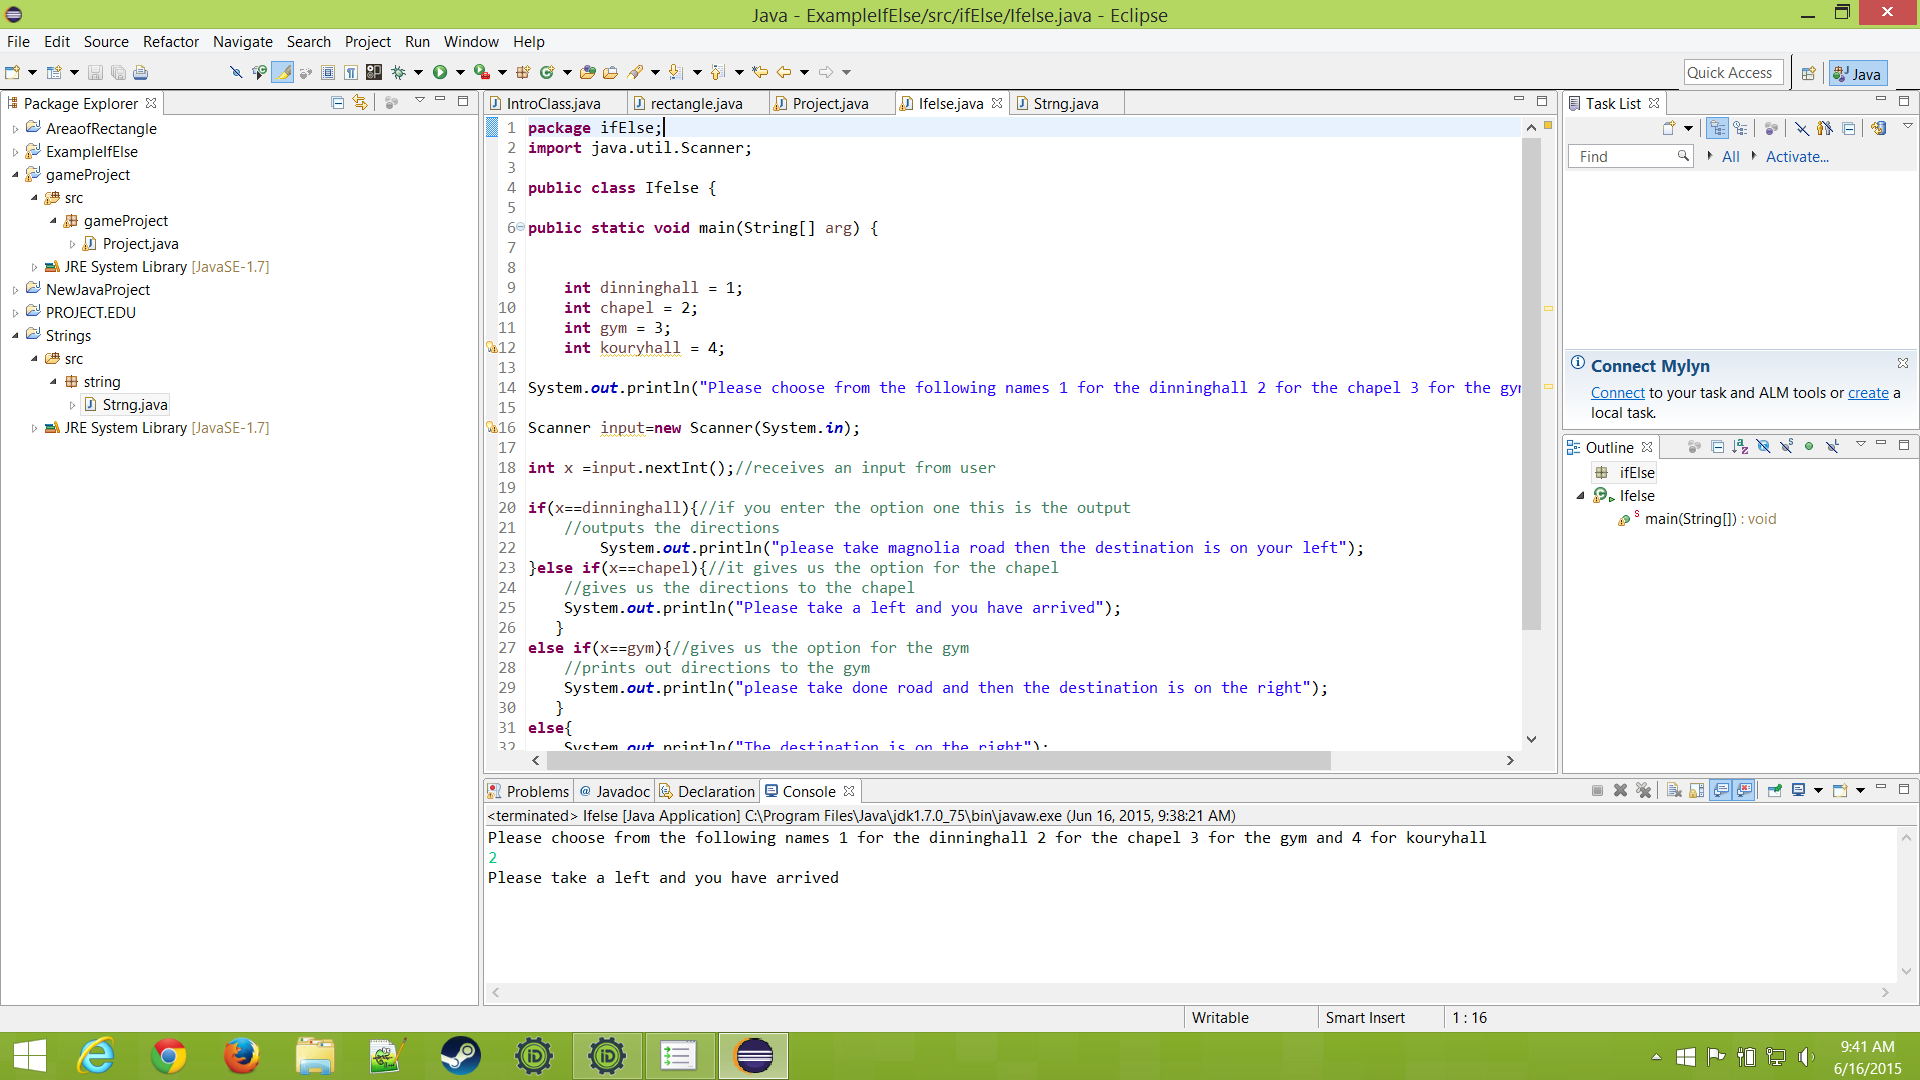
Task: Open the Navigate menu
Action: (x=243, y=42)
